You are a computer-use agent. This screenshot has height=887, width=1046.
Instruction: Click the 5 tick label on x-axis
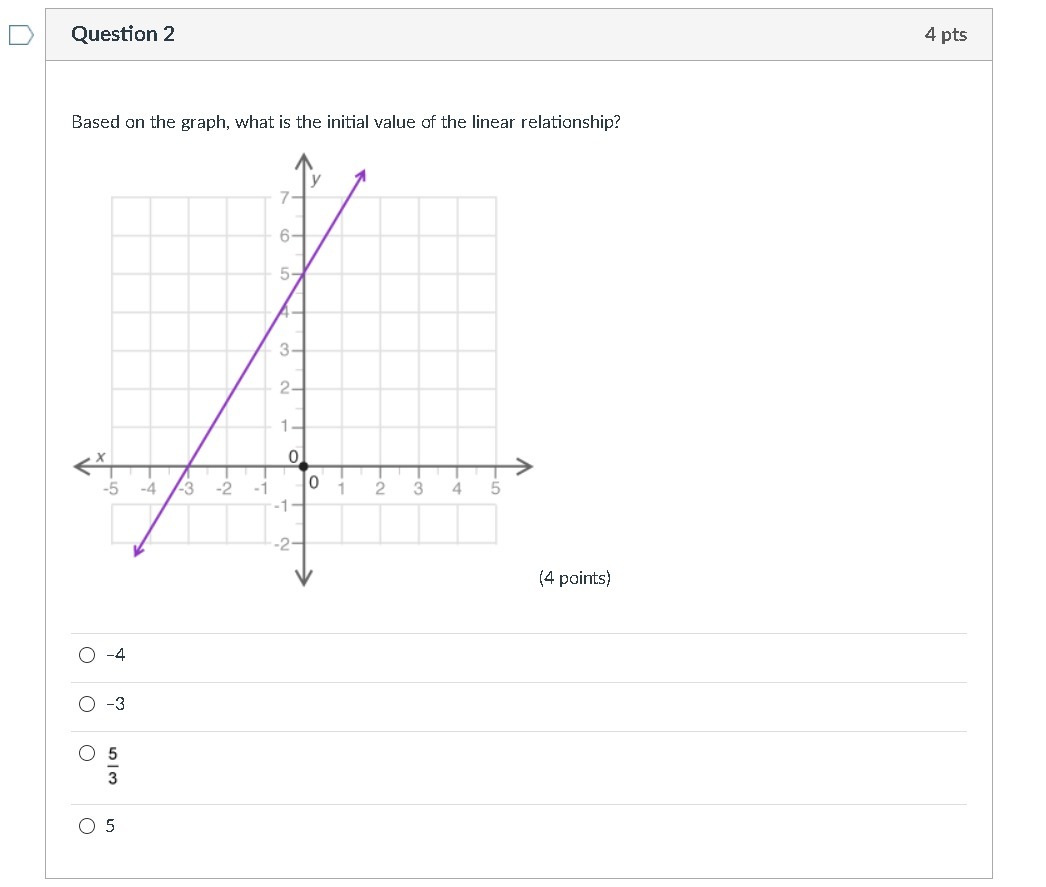tap(495, 488)
